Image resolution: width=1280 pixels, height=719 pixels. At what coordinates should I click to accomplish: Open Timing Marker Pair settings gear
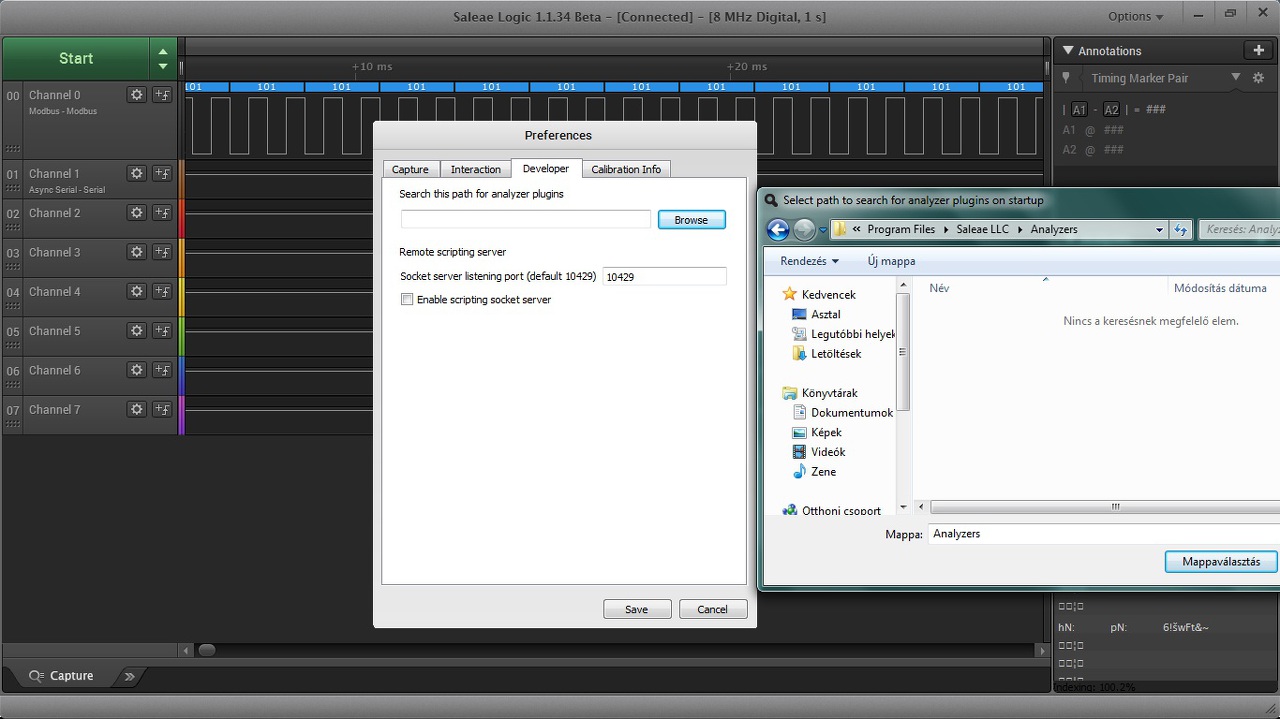click(x=1259, y=78)
